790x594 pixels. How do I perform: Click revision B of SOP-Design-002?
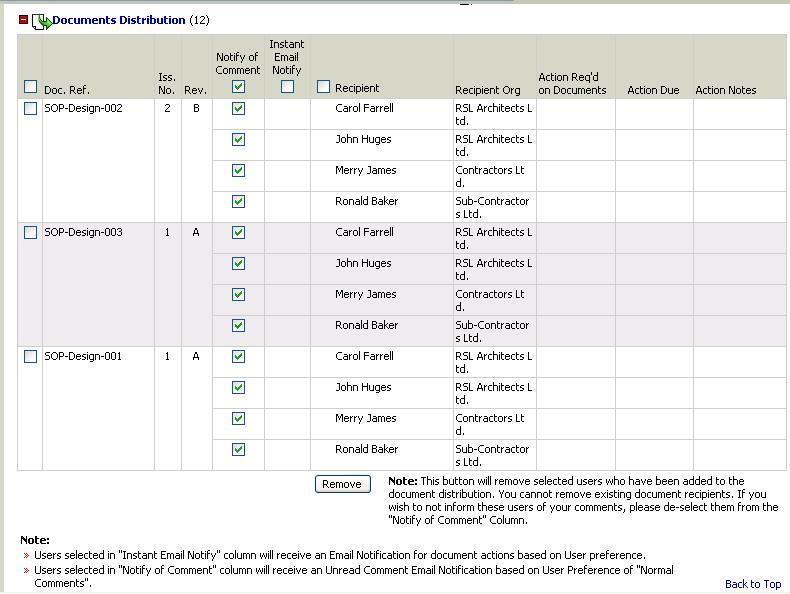(x=196, y=108)
